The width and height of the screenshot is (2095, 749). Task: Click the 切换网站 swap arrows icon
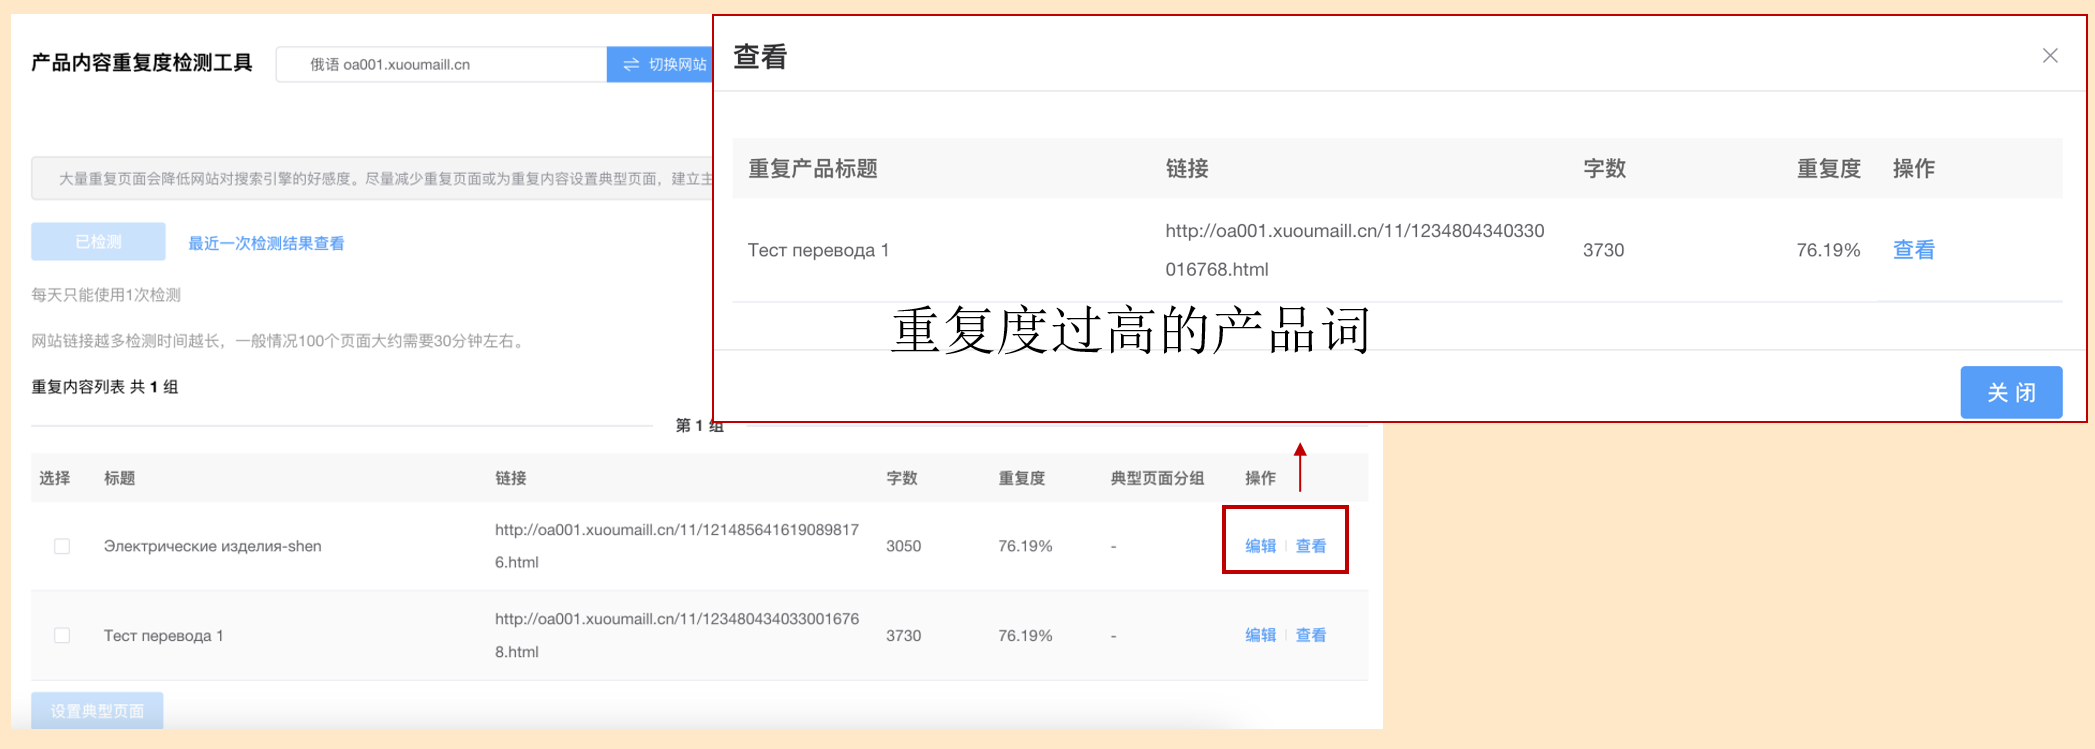[x=631, y=64]
